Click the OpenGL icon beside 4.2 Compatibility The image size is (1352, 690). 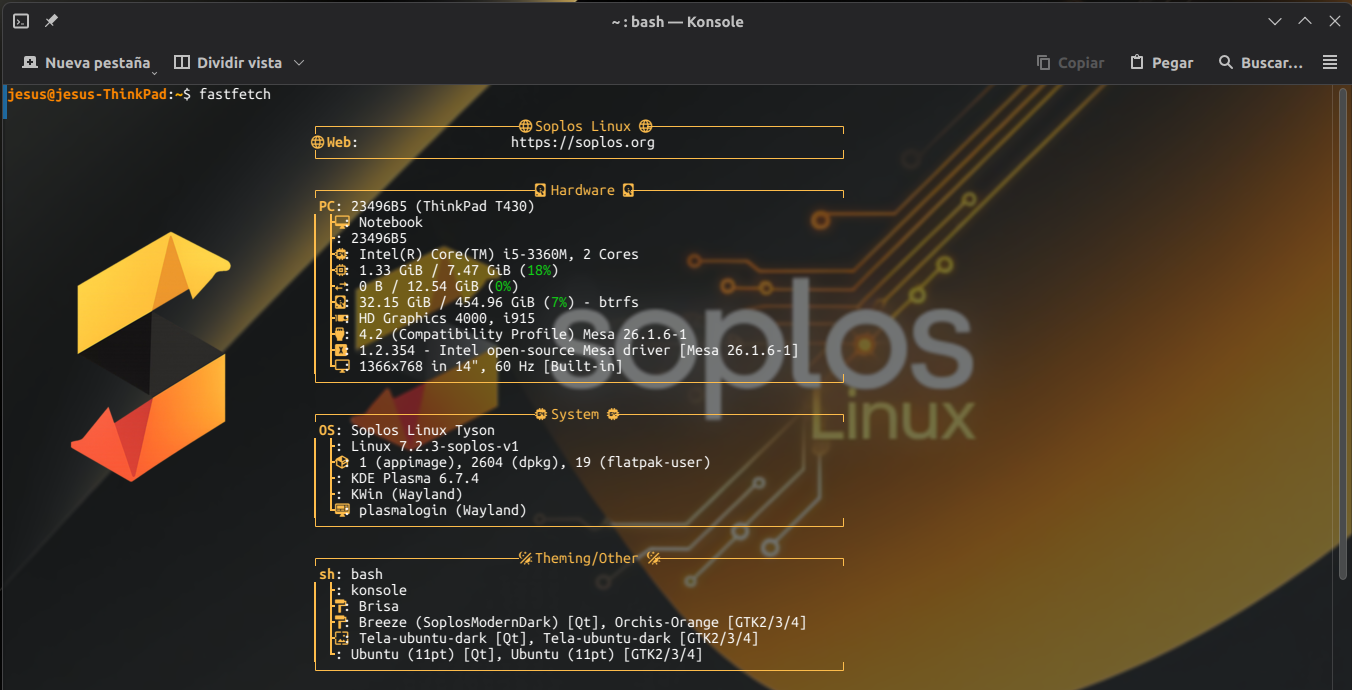341,334
